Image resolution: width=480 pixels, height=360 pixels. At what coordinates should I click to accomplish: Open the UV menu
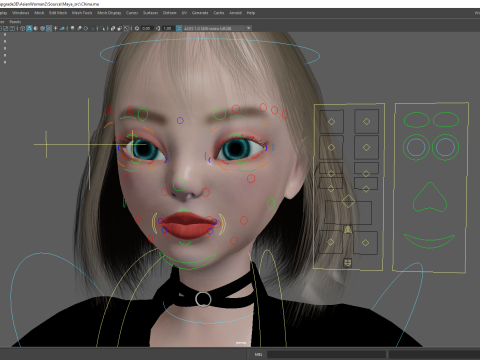click(184, 13)
